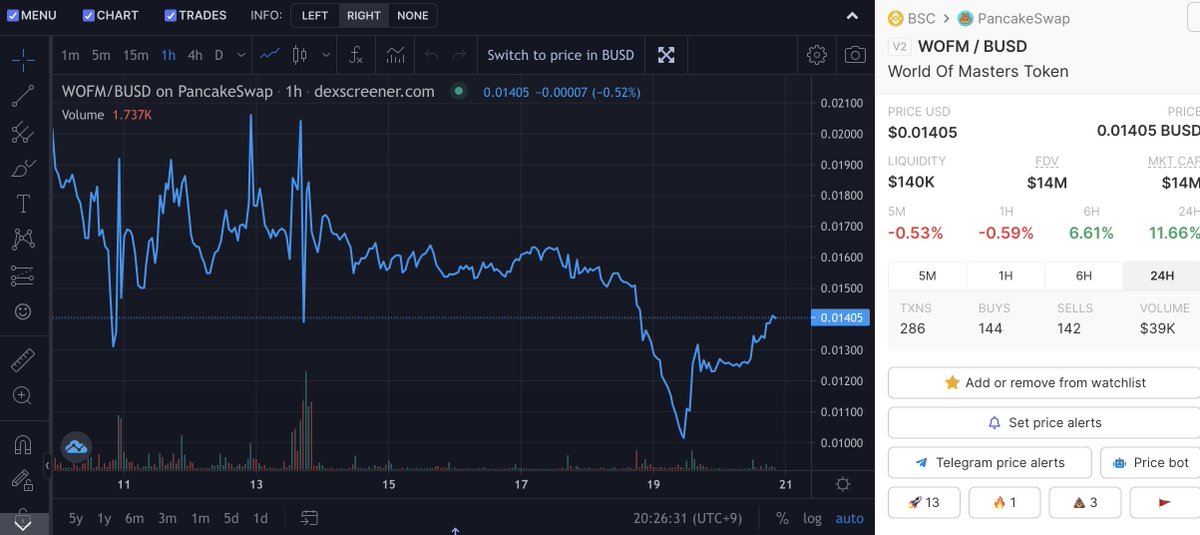The height and width of the screenshot is (535, 1200).
Task: Collapse the drawing toolbar side arrow
Action: [47, 465]
